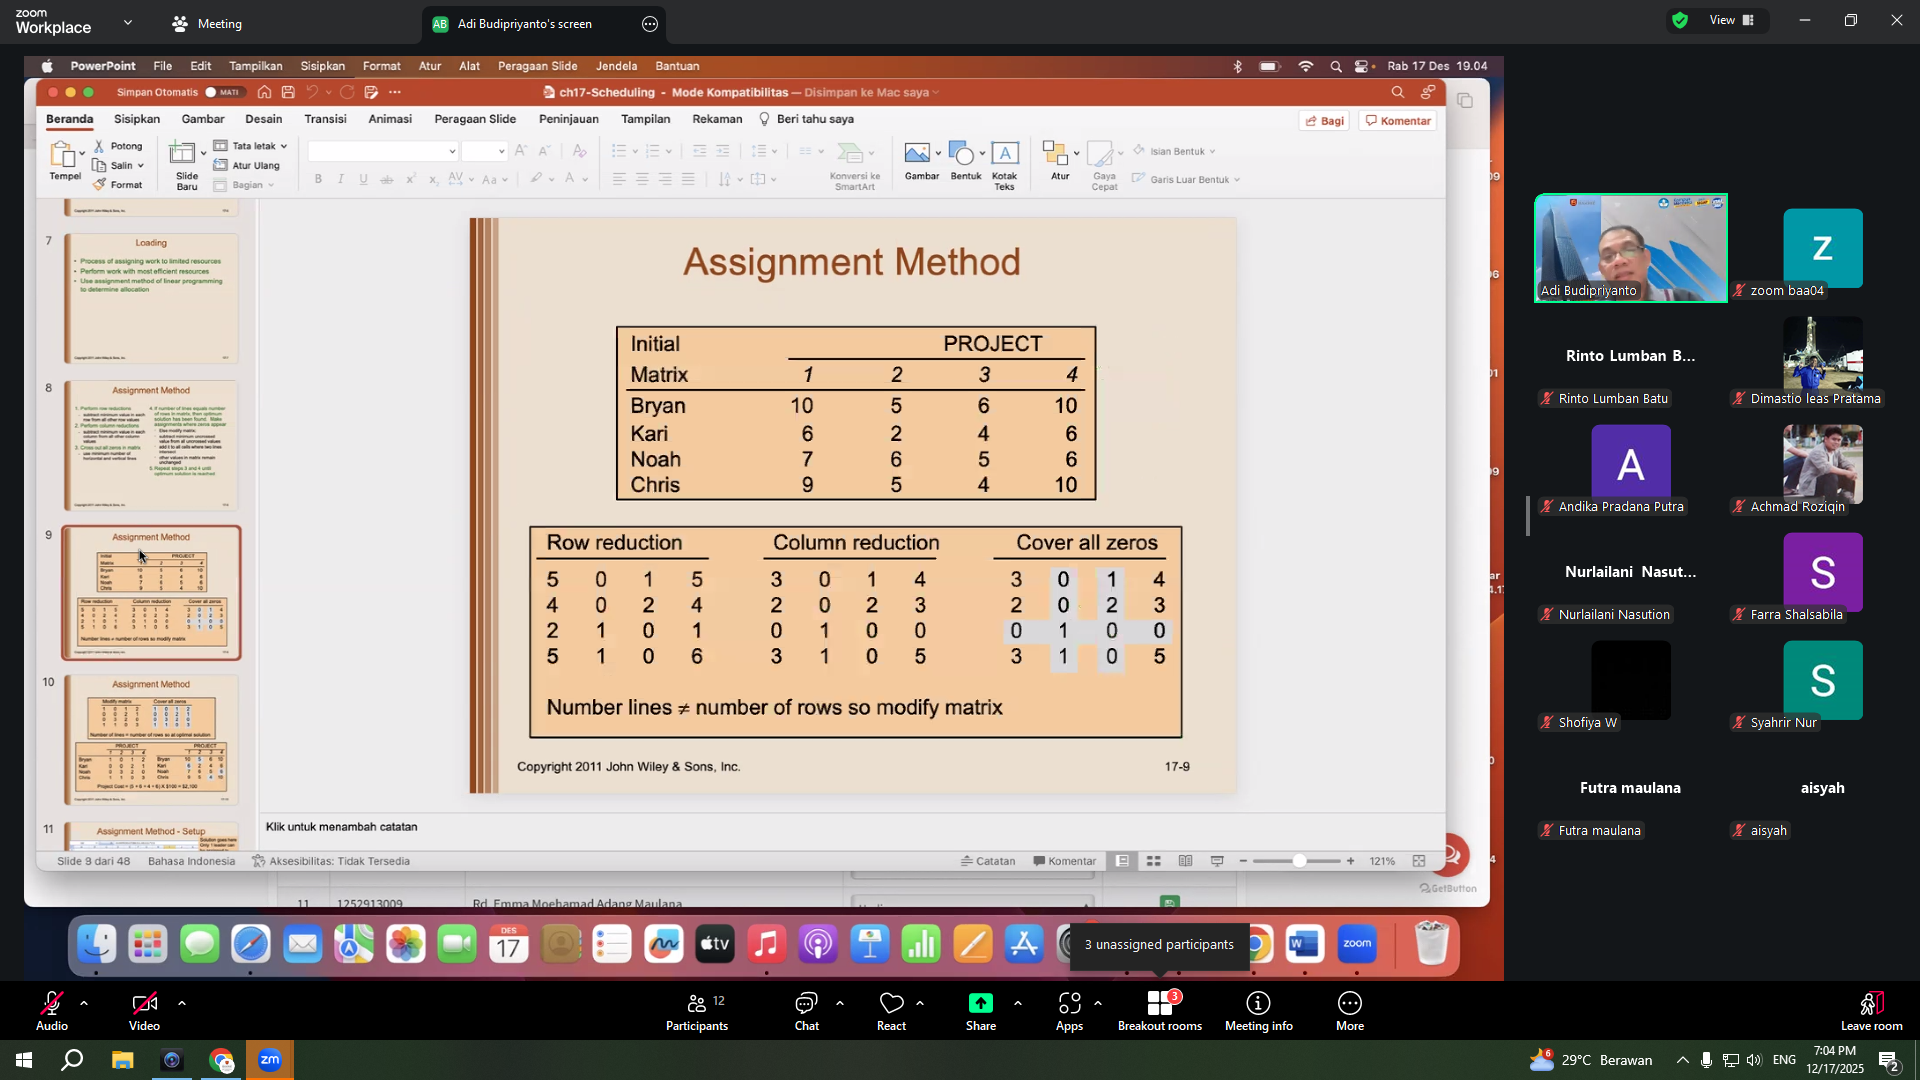Click the encryption shield icon
The image size is (1920, 1080).
pos(1680,20)
